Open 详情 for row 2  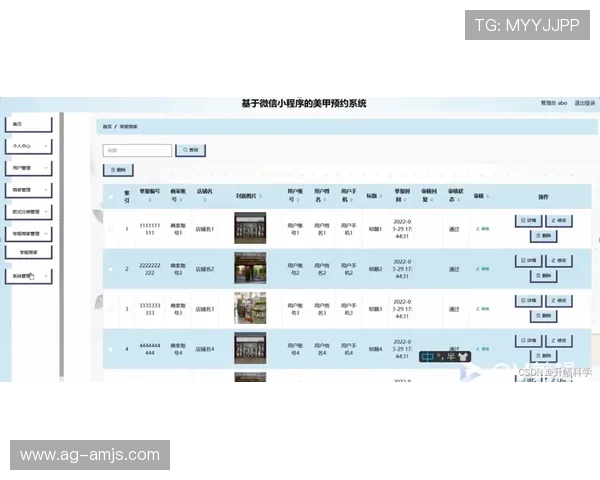528,261
